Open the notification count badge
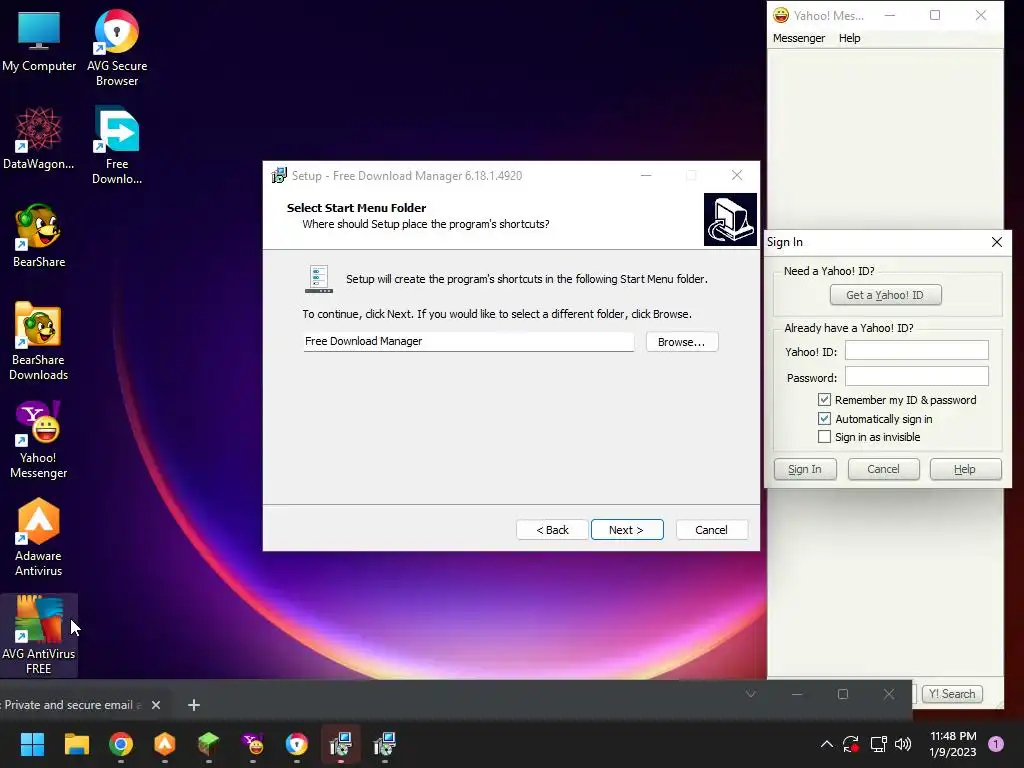Image resolution: width=1024 pixels, height=768 pixels. 996,744
